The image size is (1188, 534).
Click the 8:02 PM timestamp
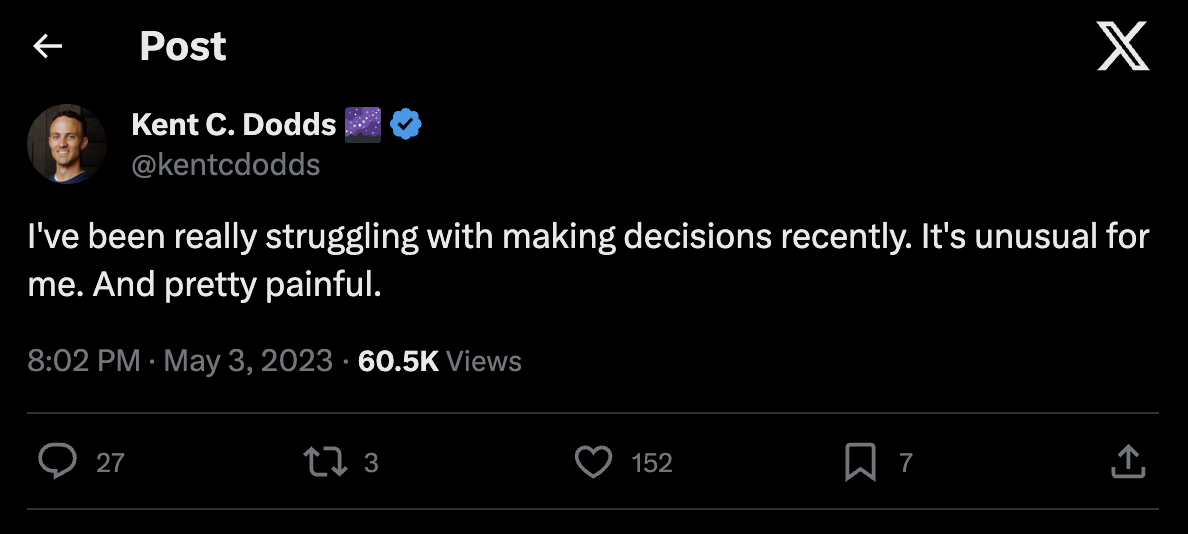(83, 361)
